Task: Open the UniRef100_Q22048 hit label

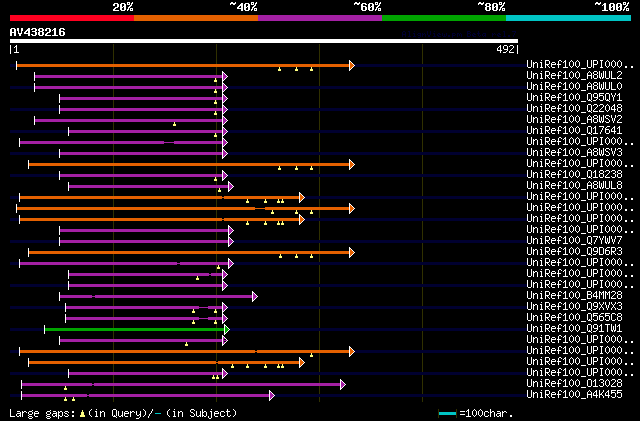Action: 574,109
